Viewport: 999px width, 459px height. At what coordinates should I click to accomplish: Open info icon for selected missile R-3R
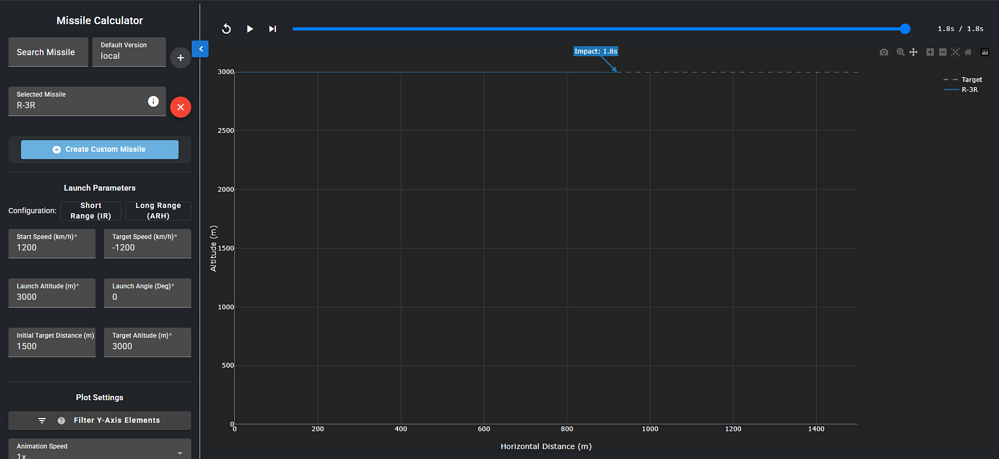153,101
